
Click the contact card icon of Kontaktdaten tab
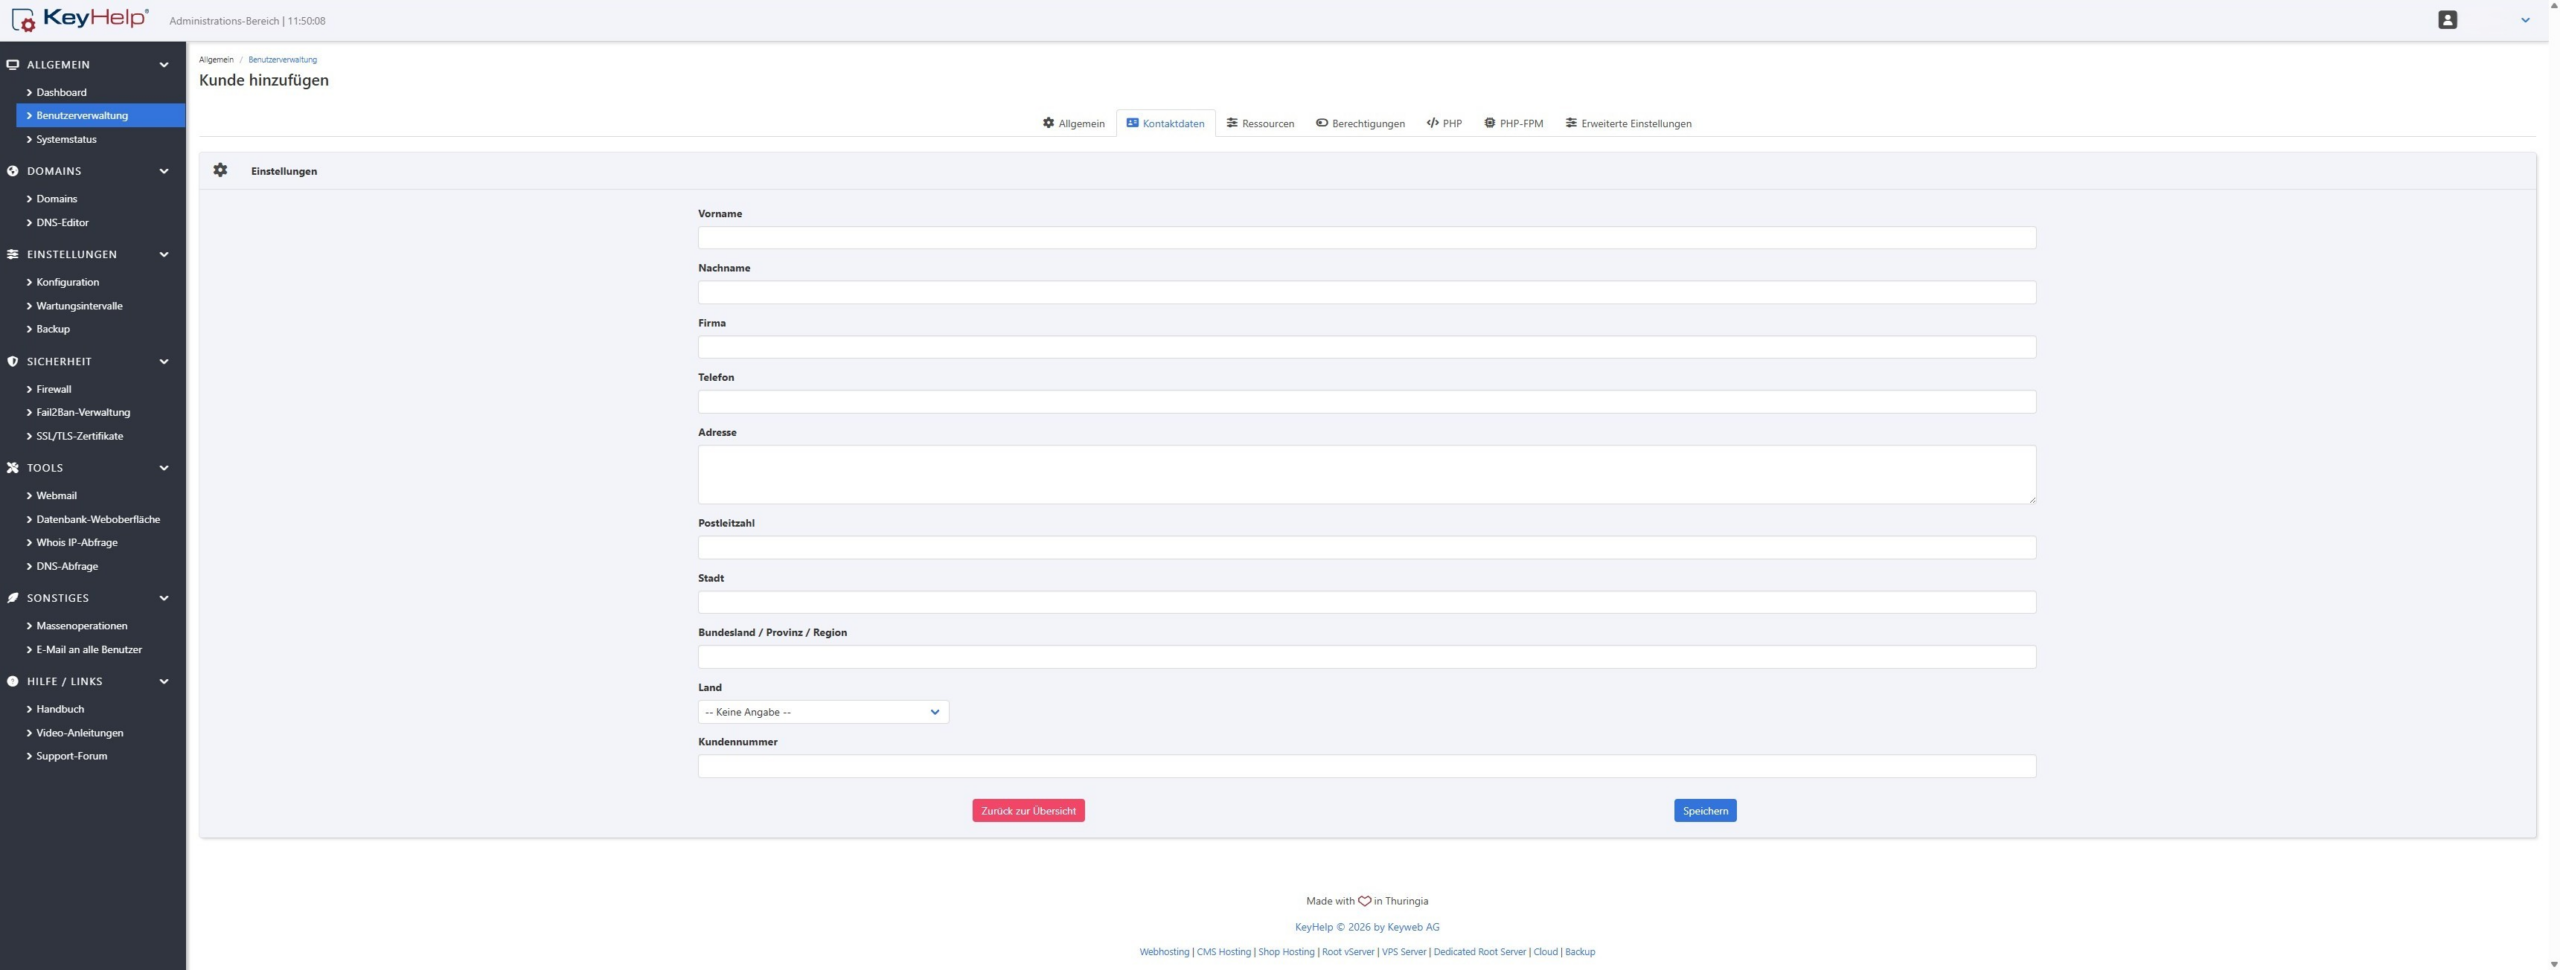(x=1132, y=123)
